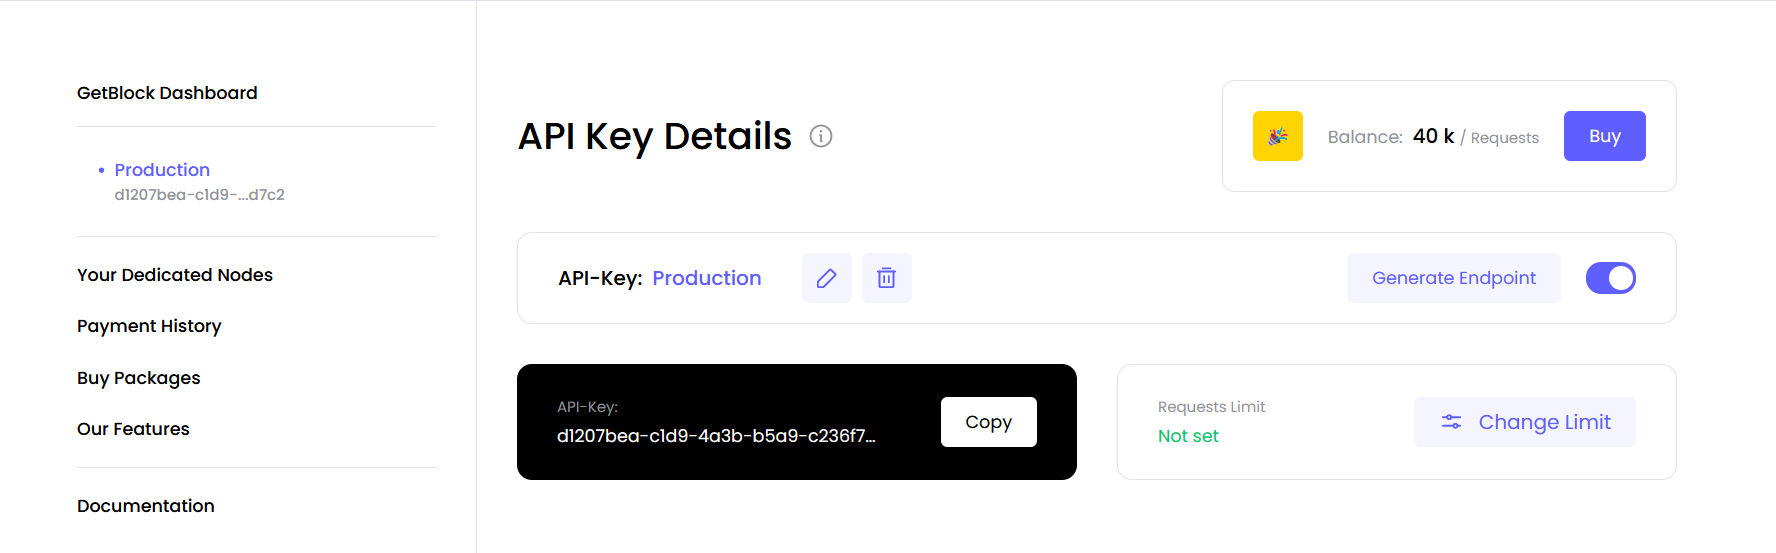This screenshot has height=553, width=1776.
Task: Click the yellow party popper balance icon
Action: click(1277, 136)
